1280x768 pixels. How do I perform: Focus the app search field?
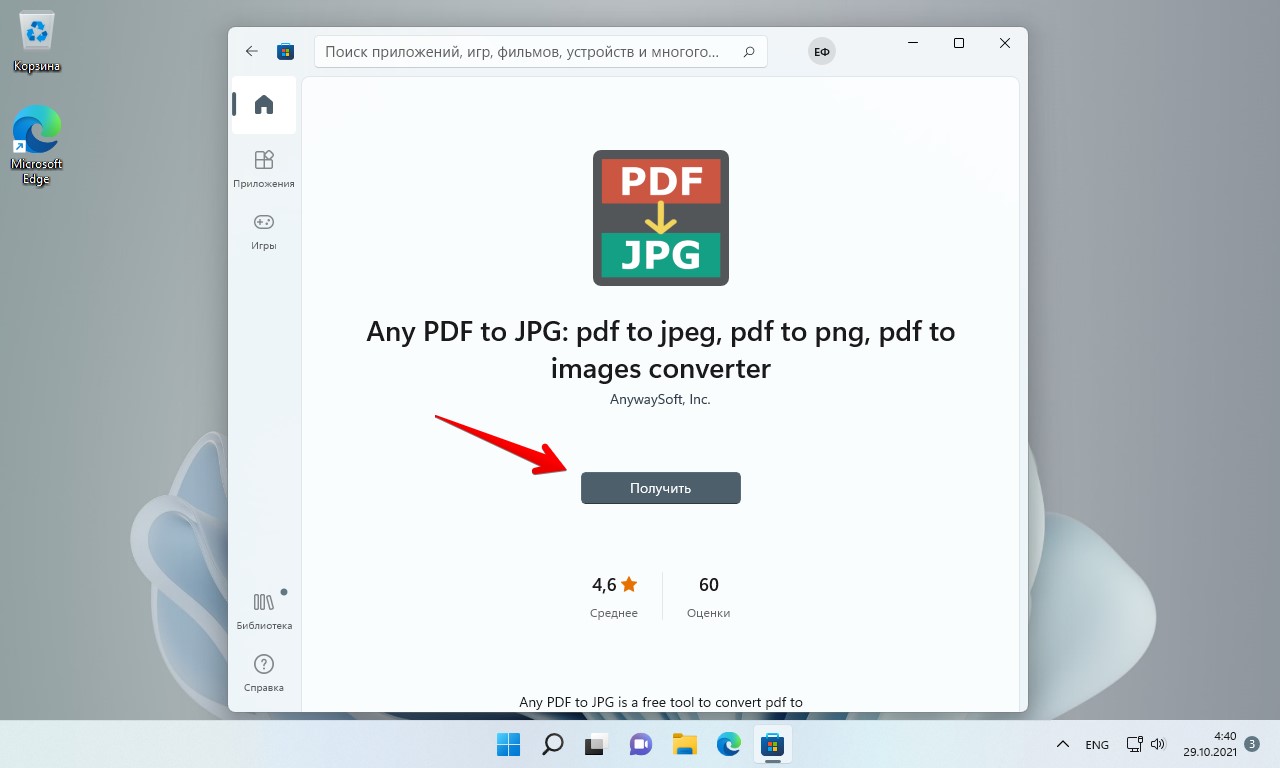pyautogui.click(x=541, y=52)
